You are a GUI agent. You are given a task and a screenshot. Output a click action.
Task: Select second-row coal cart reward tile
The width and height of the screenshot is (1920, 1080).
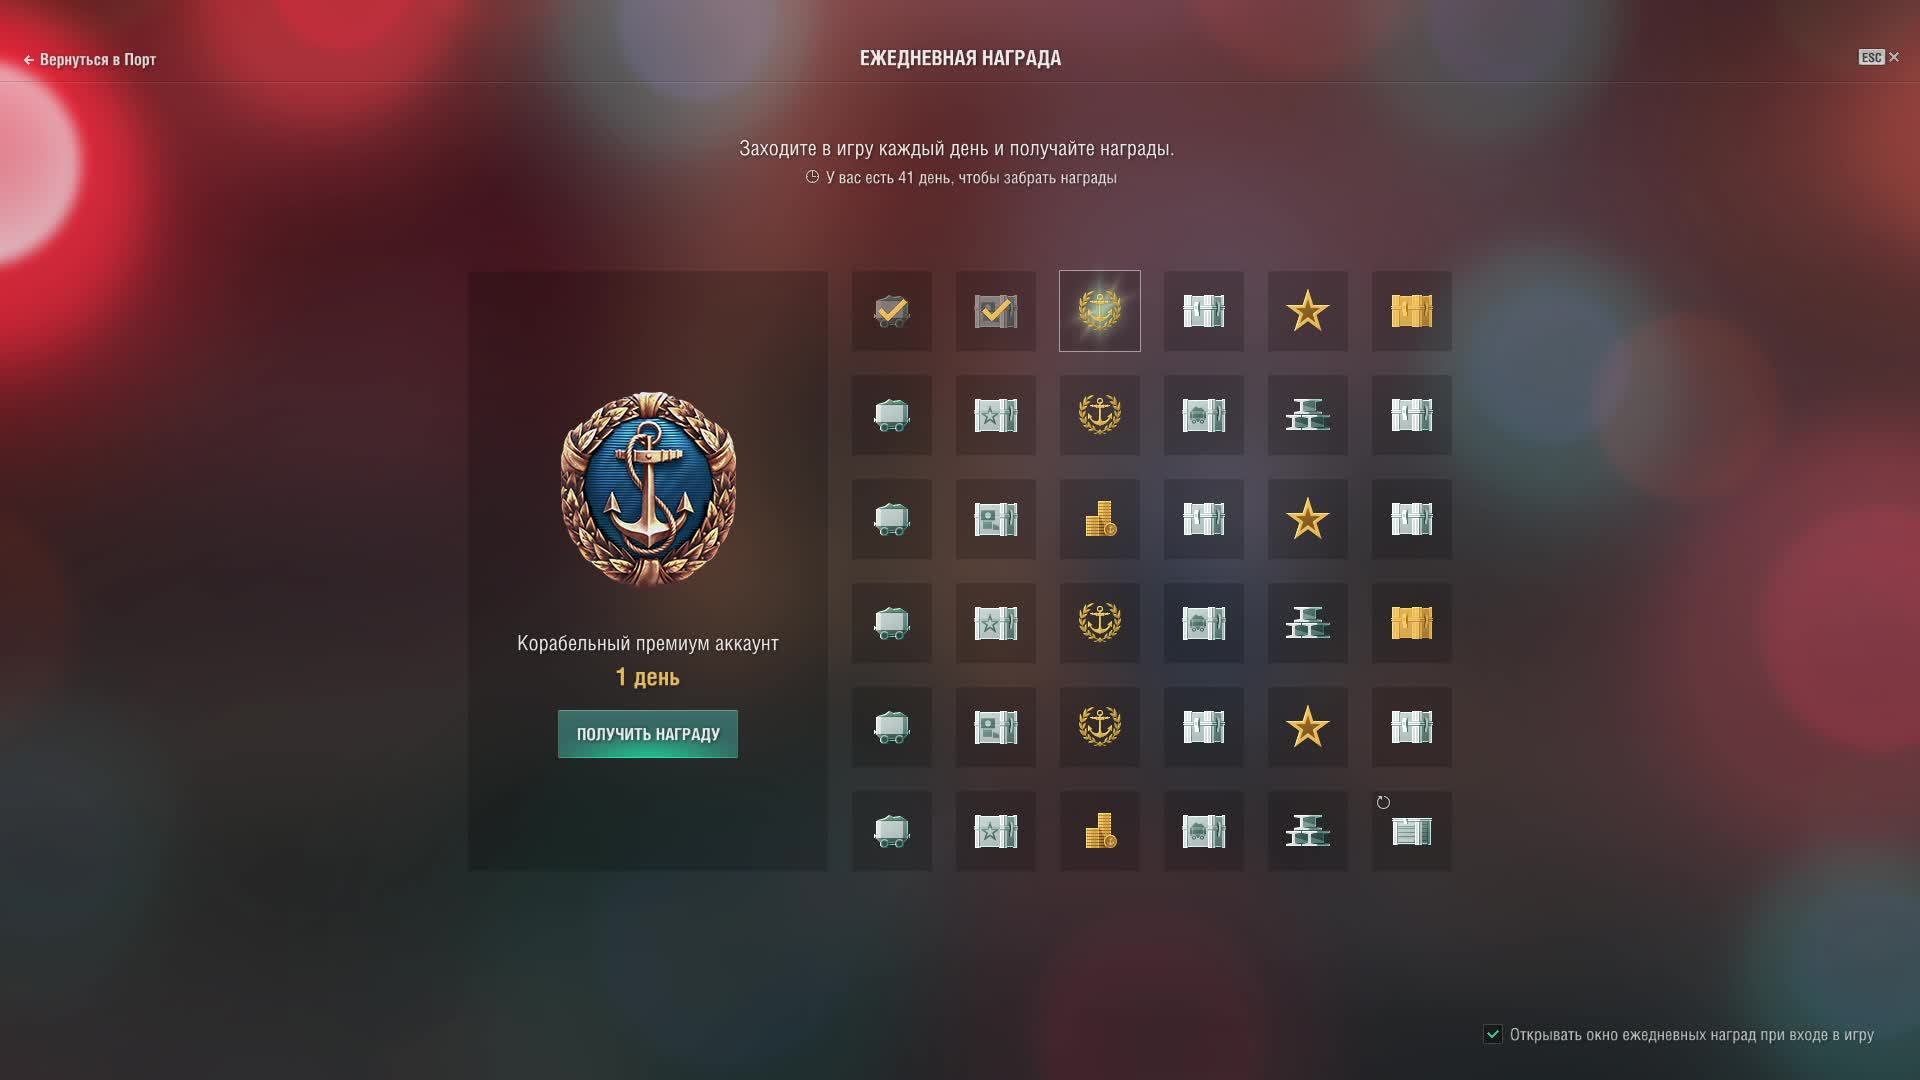tap(892, 415)
